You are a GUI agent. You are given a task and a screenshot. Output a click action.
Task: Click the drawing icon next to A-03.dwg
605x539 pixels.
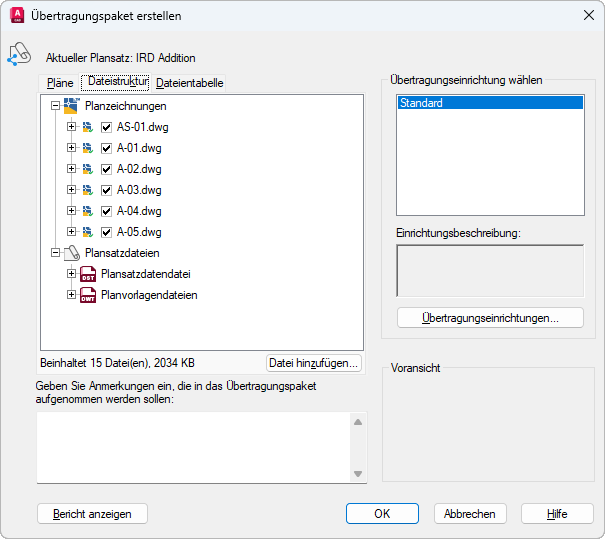pyautogui.click(x=88, y=190)
